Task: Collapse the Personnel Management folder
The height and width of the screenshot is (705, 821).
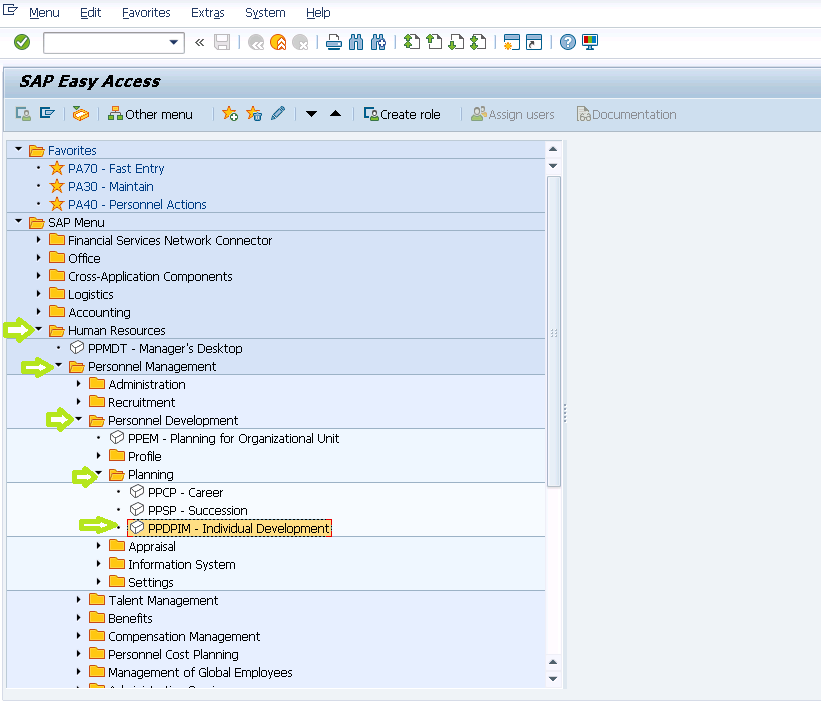Action: (59, 365)
